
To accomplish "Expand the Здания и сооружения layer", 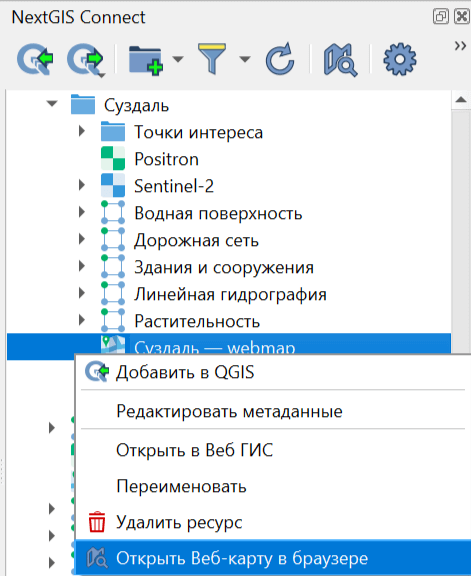I will click(82, 266).
